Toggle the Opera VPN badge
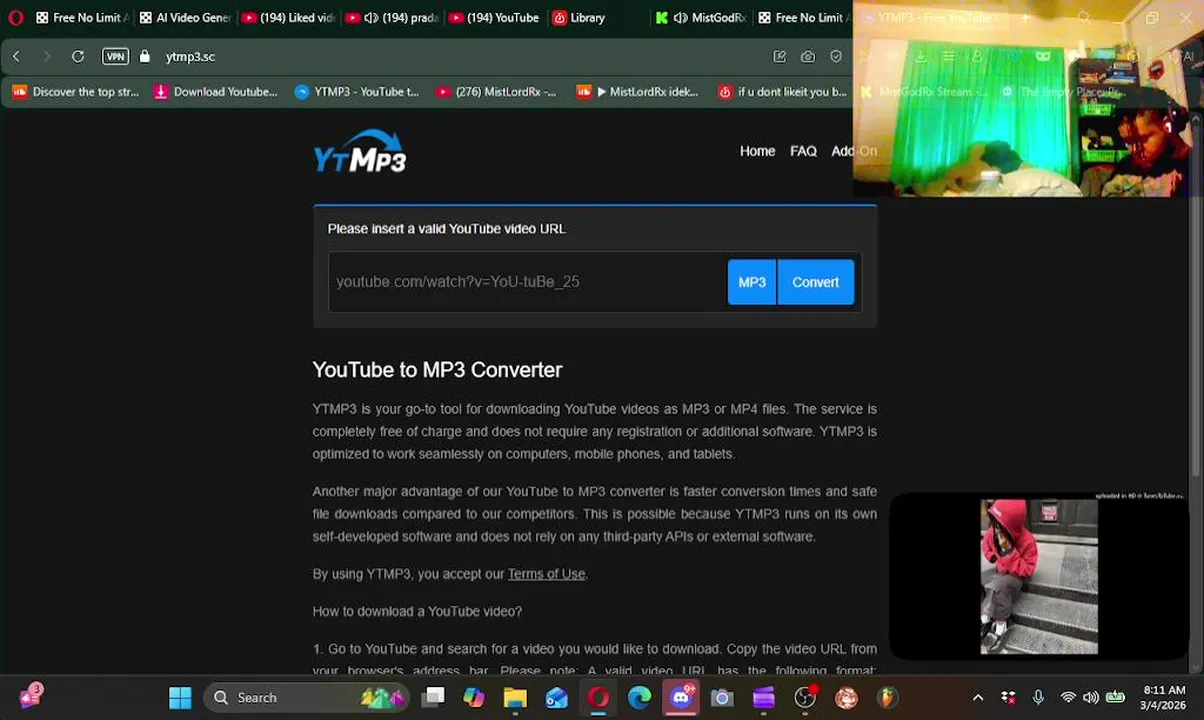 (116, 57)
